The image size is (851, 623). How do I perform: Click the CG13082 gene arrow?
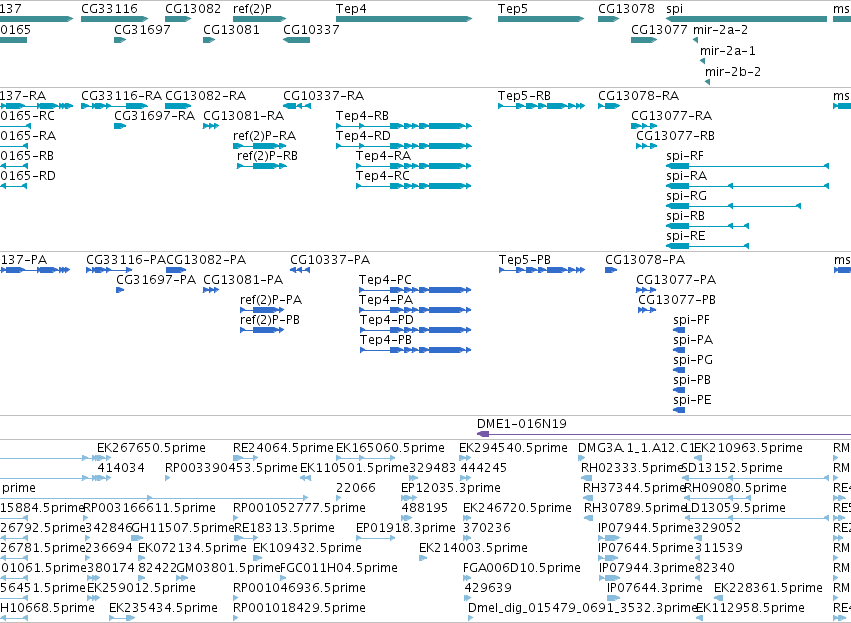(178, 19)
